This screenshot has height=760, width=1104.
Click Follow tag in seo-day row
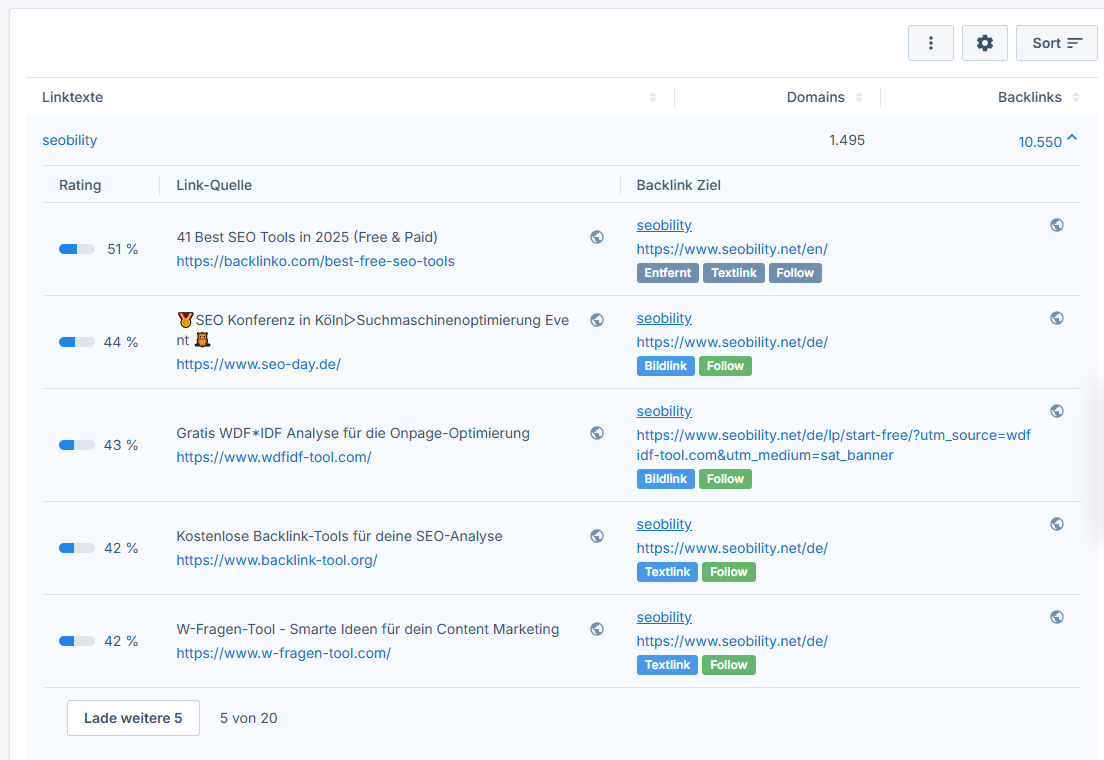pyautogui.click(x=725, y=366)
